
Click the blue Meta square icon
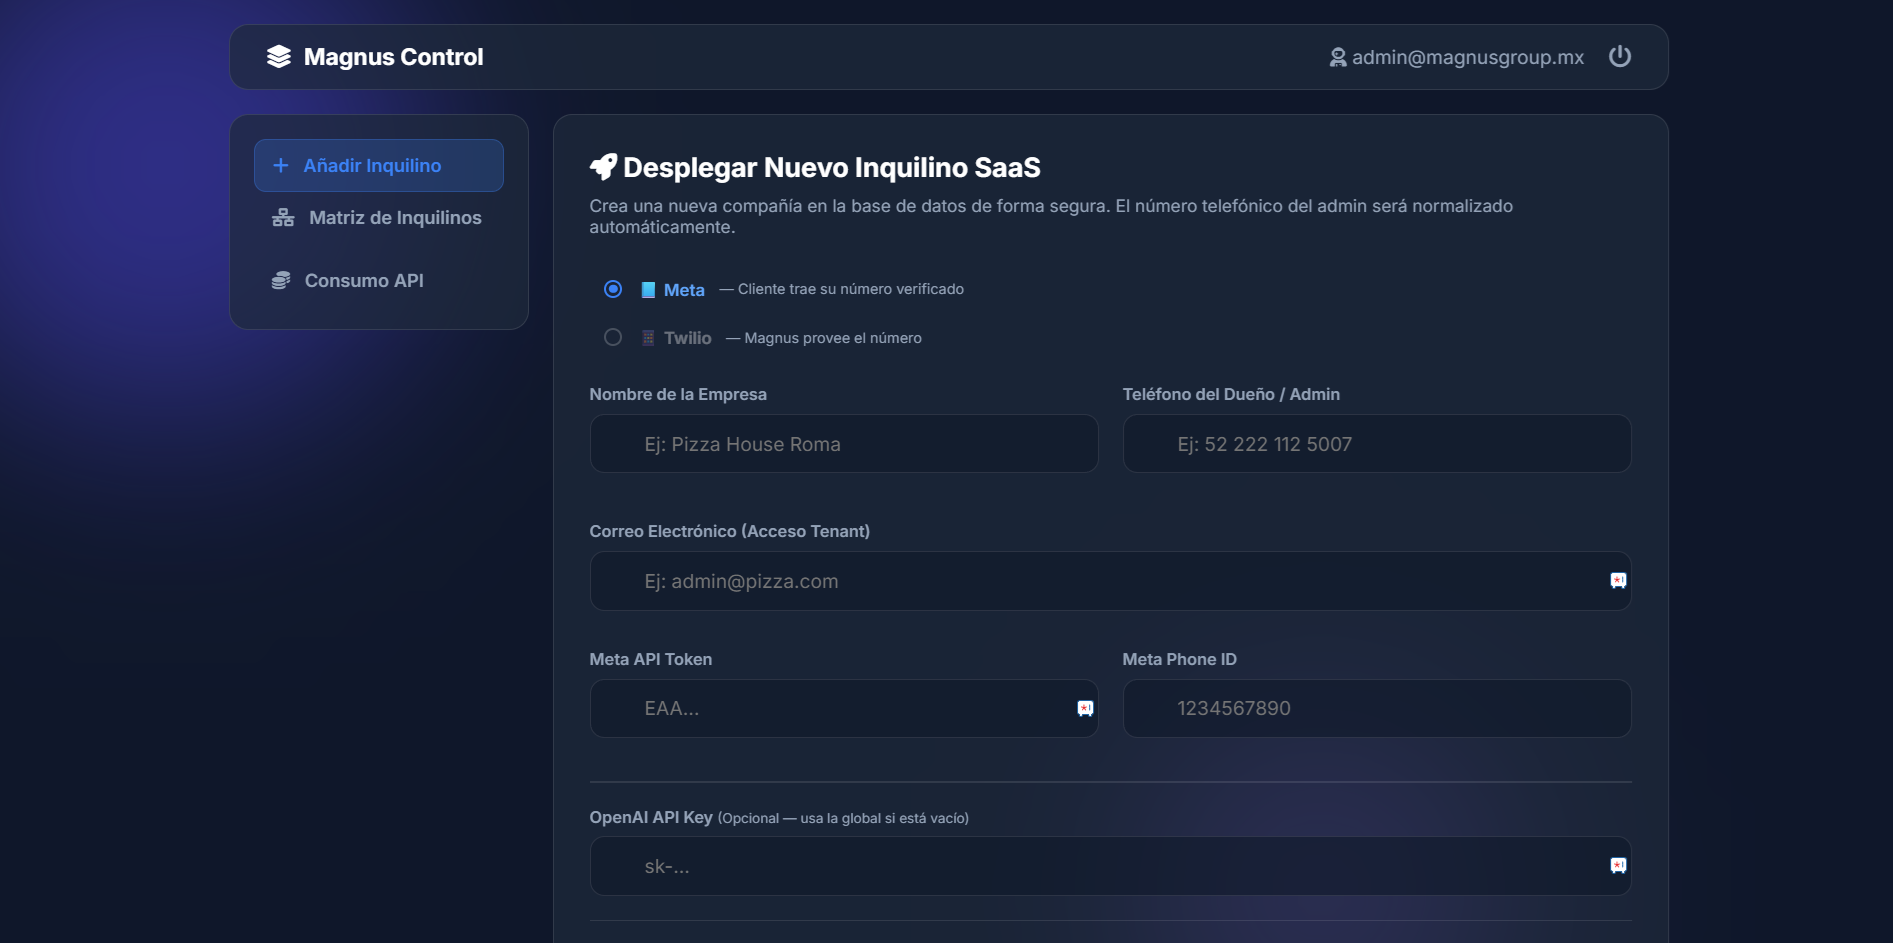pyautogui.click(x=648, y=289)
